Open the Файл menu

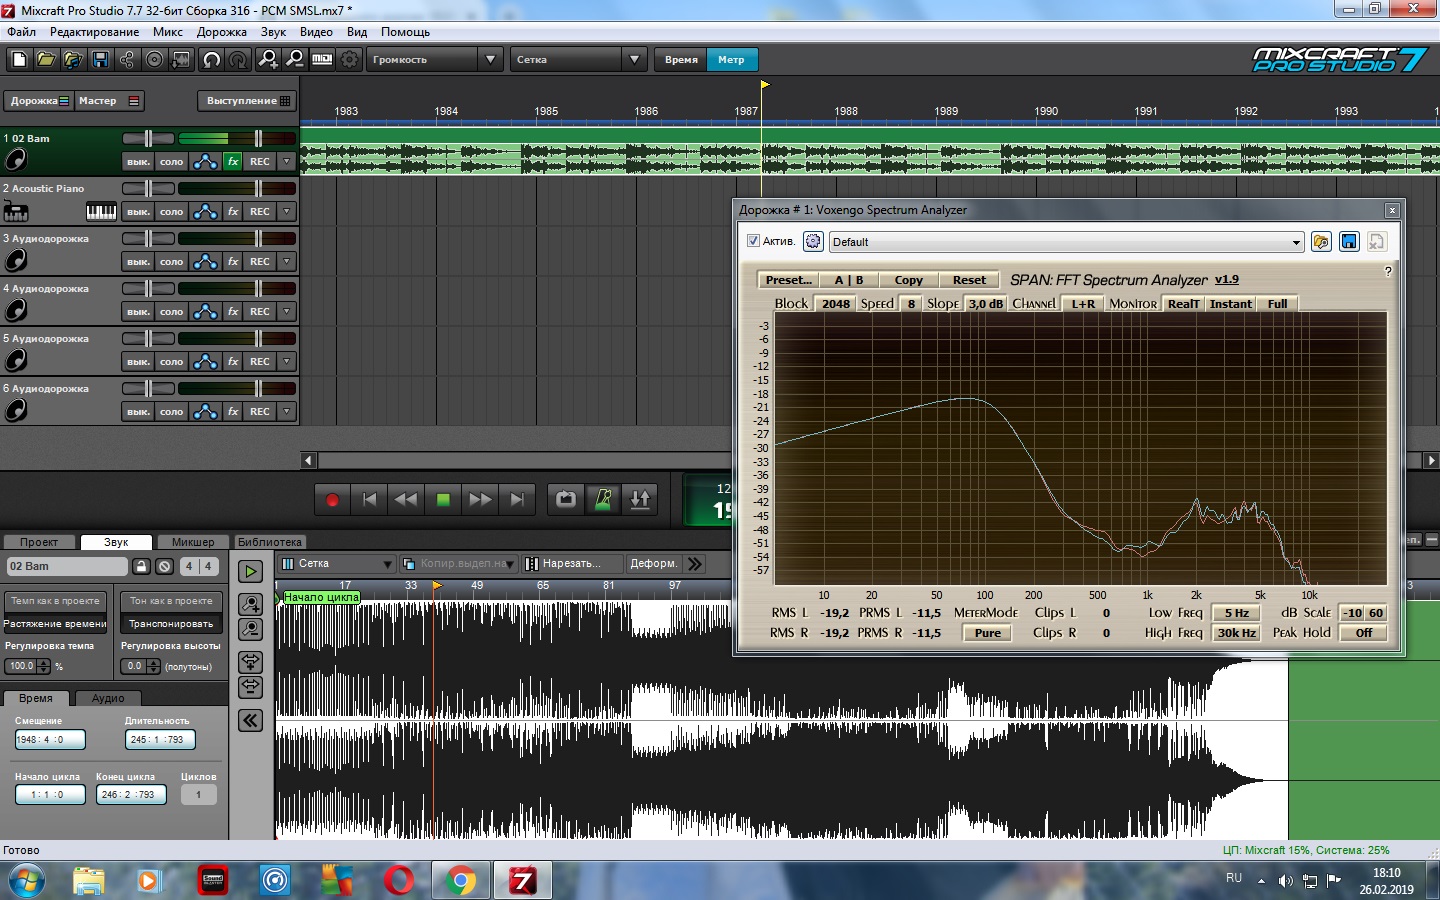coord(21,32)
